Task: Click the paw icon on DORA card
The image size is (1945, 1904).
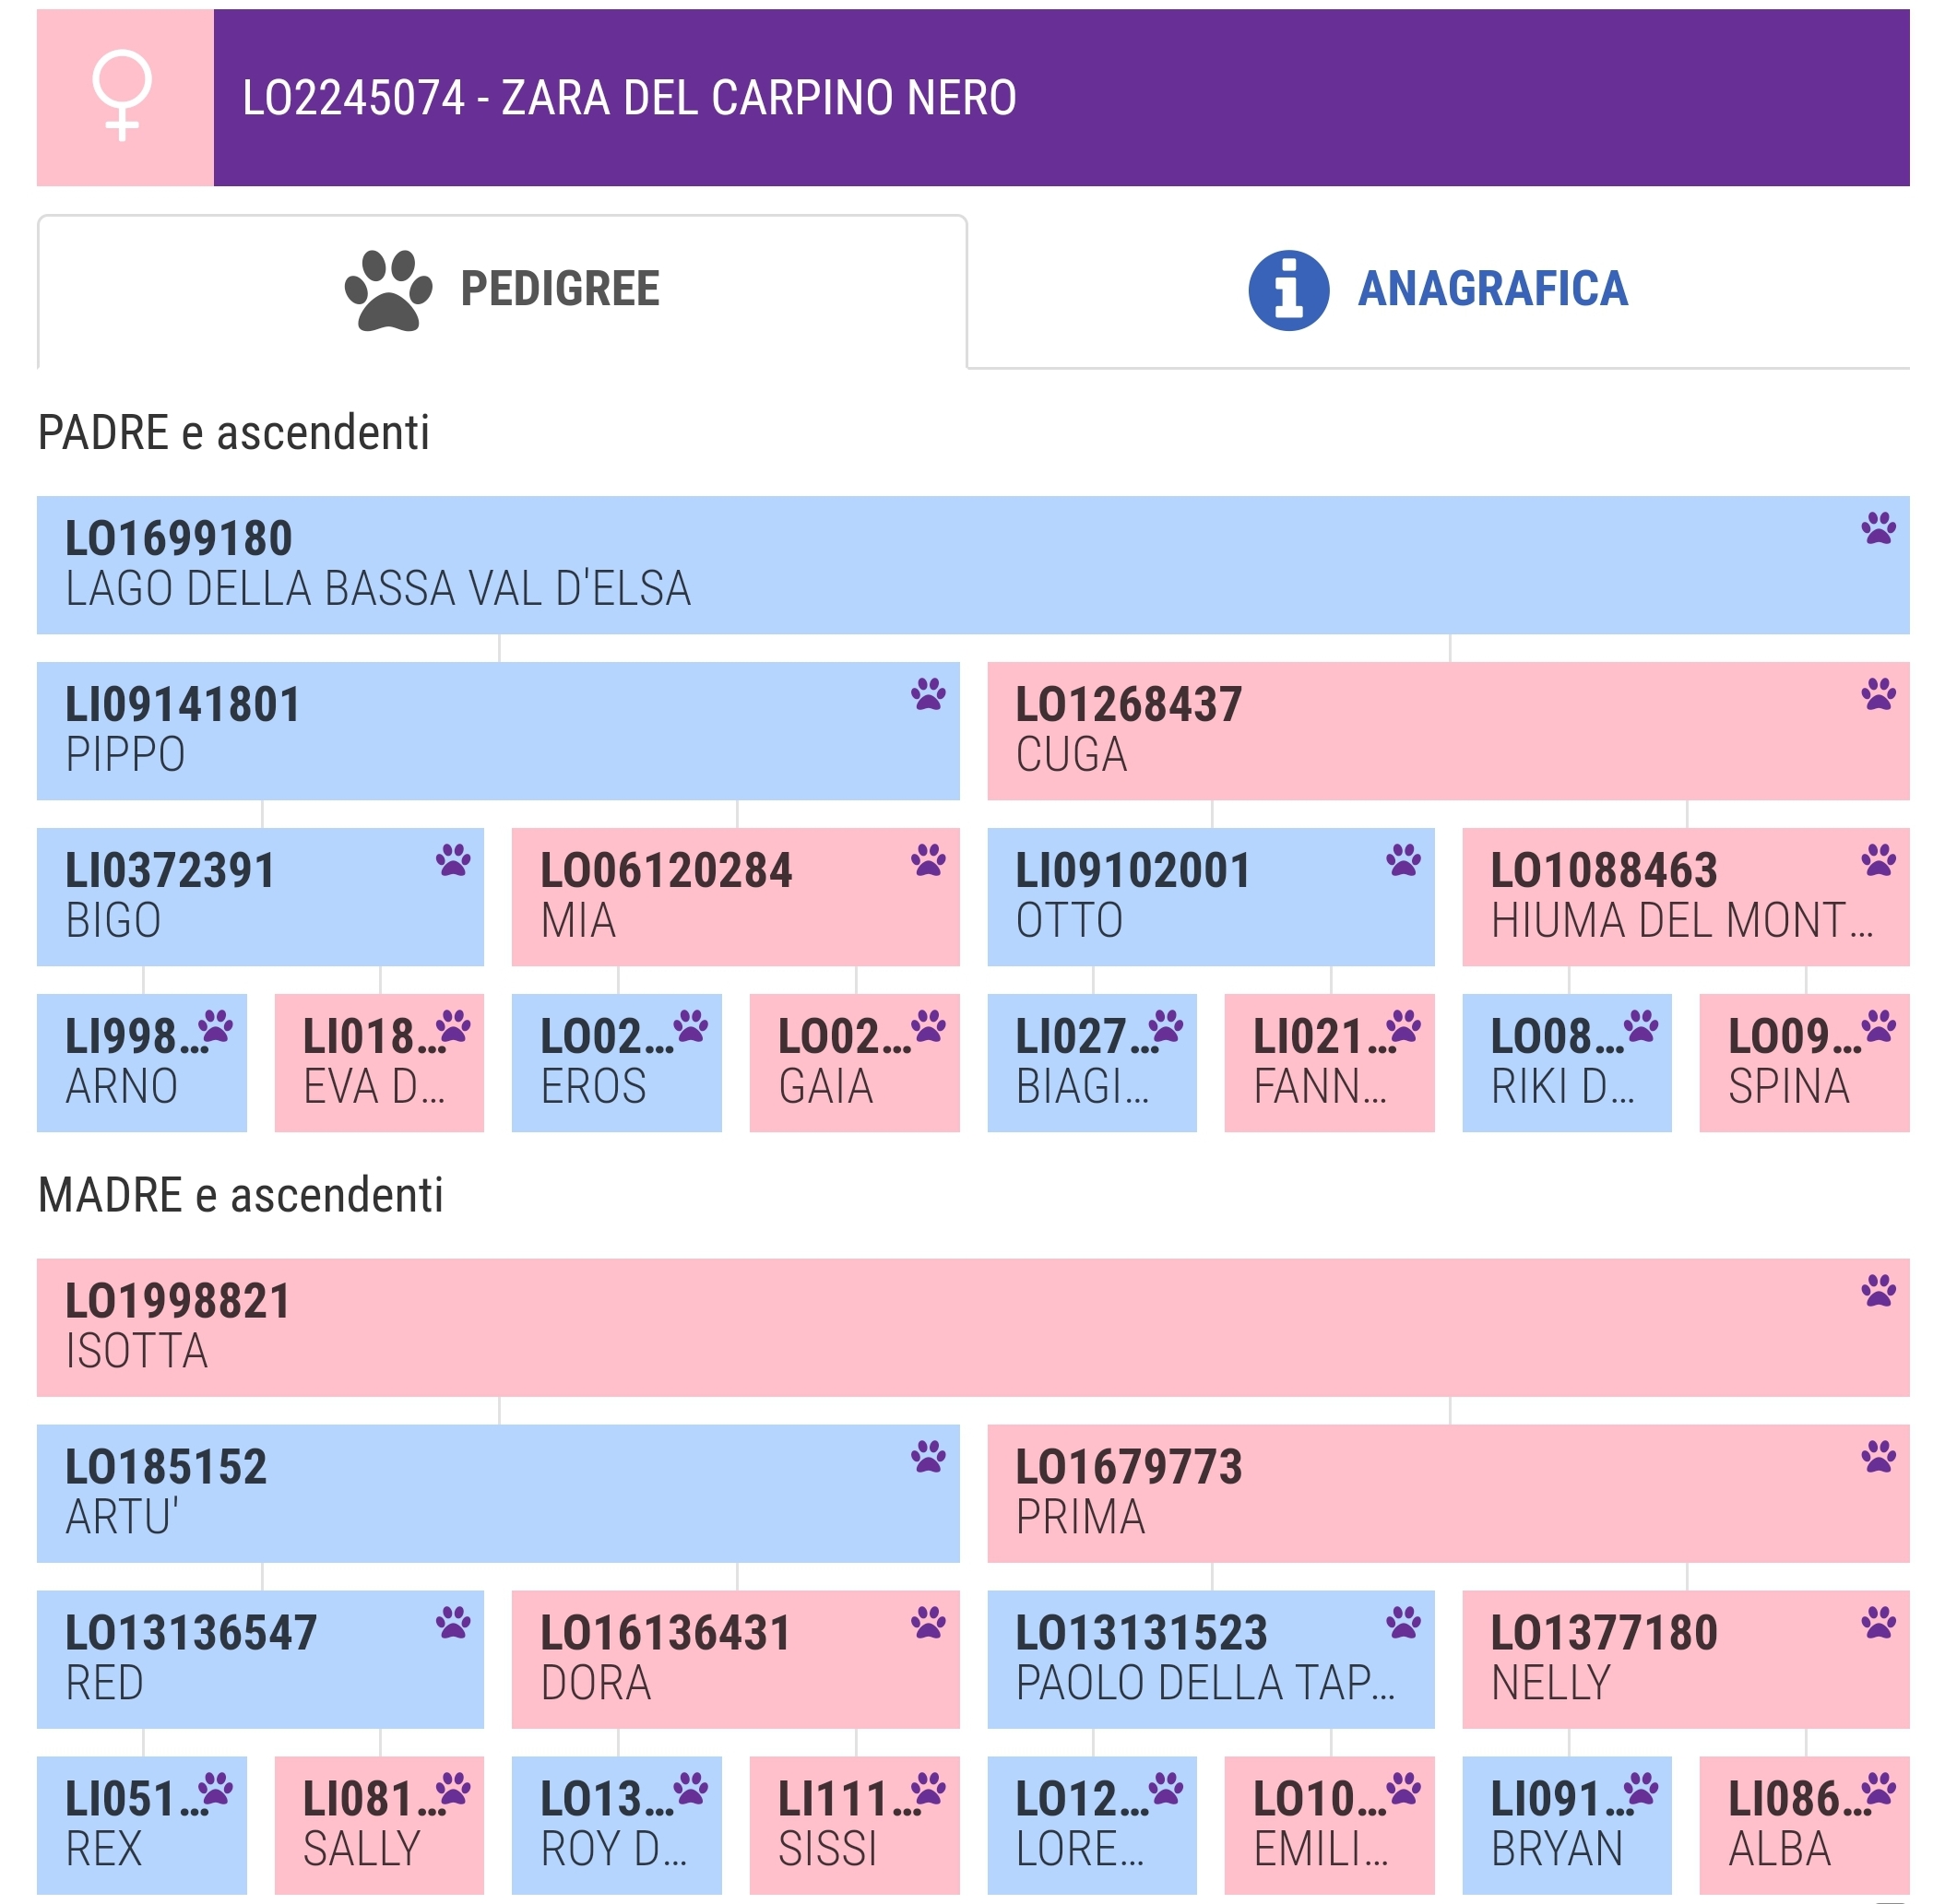Action: 927,1622
